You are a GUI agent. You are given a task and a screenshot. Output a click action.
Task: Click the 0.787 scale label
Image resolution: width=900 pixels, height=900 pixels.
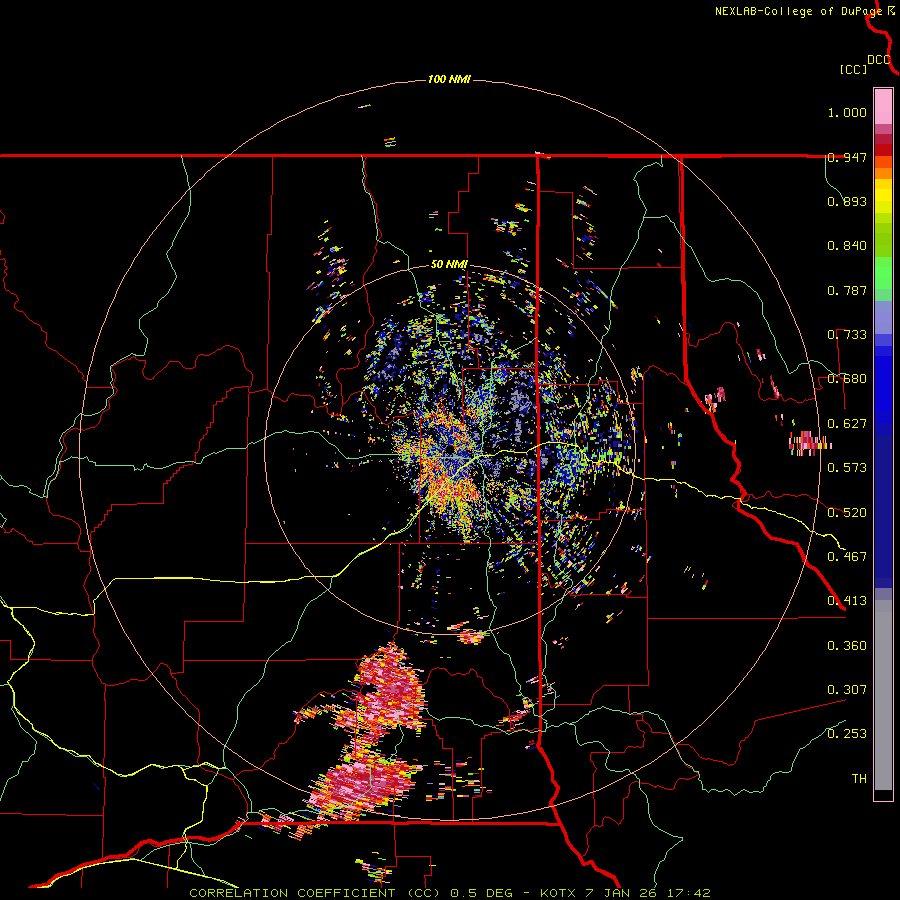click(847, 290)
